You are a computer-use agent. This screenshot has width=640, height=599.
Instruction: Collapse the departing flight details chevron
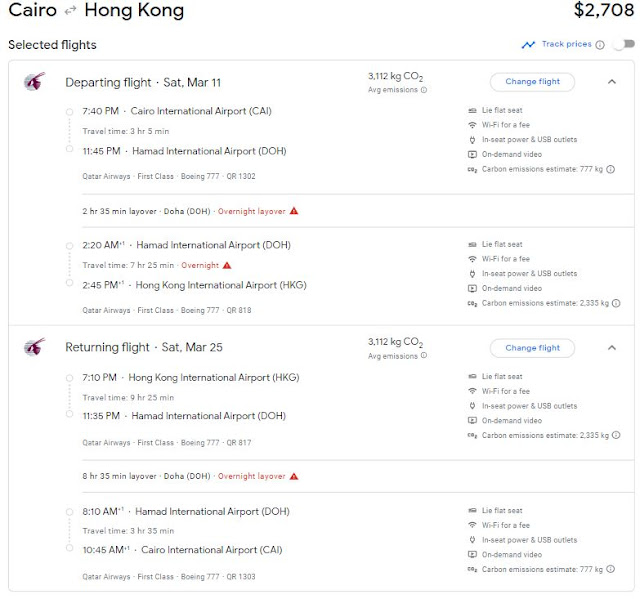pyautogui.click(x=611, y=82)
